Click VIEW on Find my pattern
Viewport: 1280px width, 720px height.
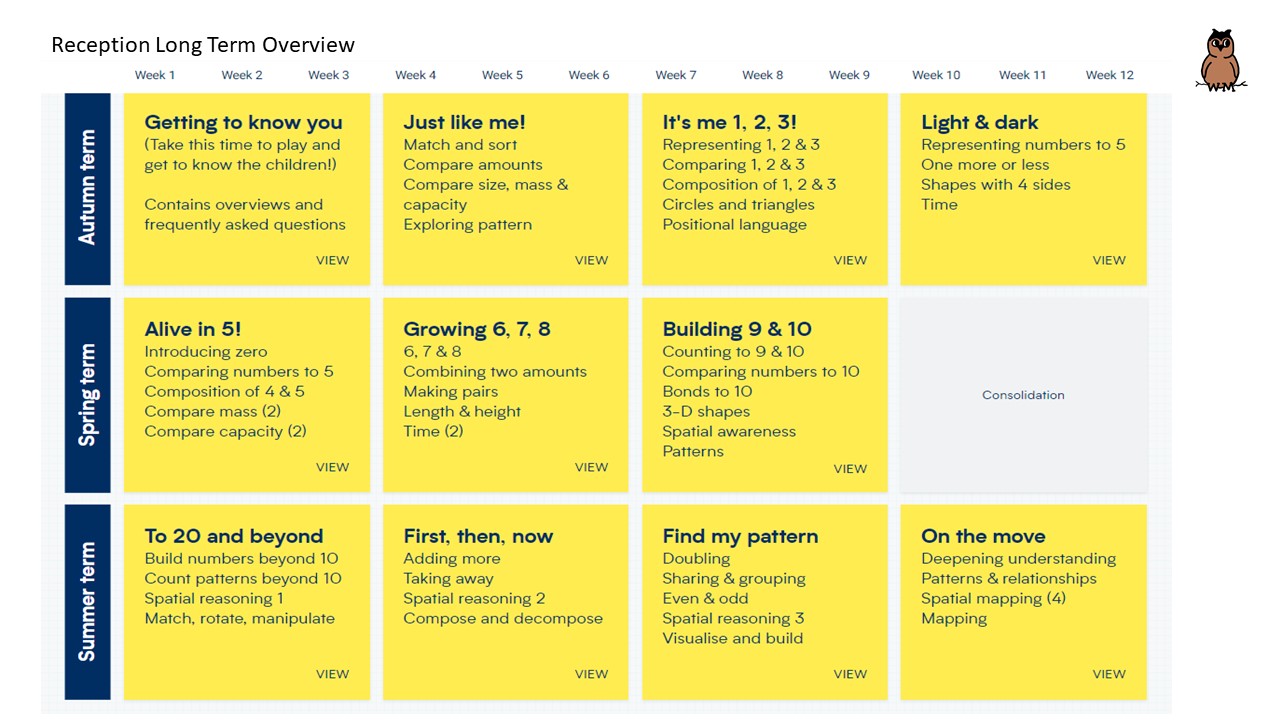[x=850, y=674]
